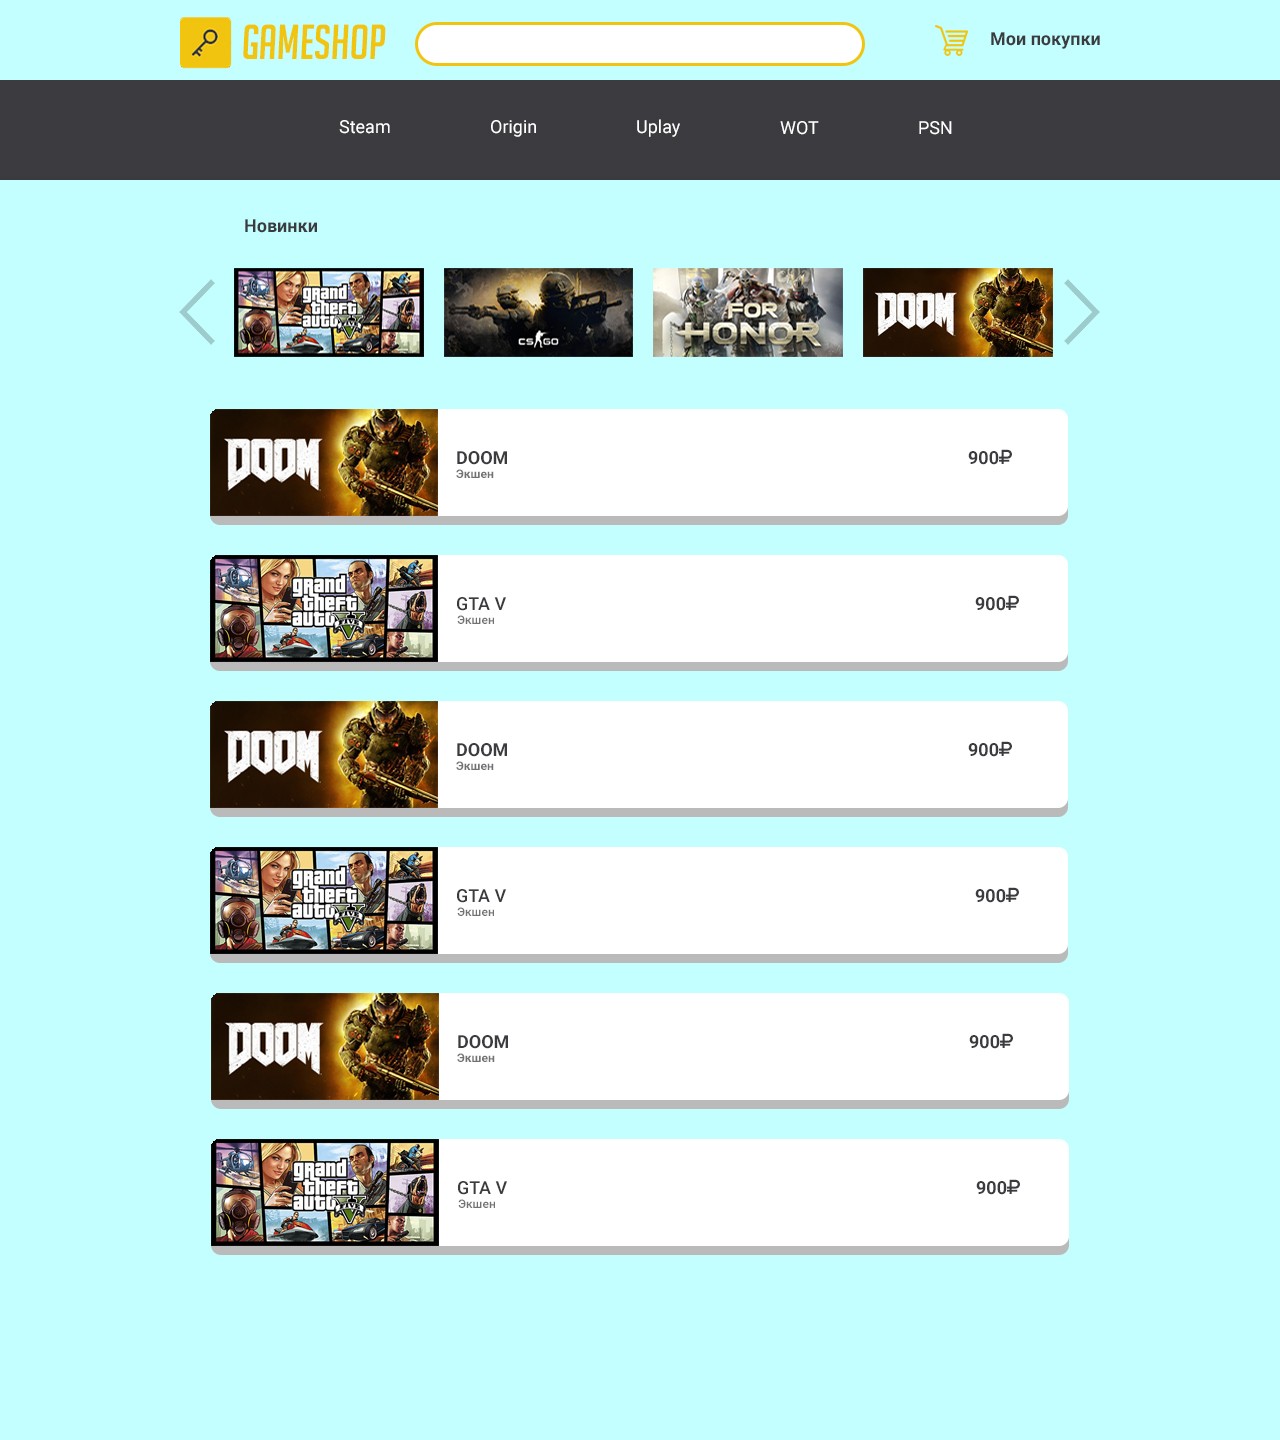
Task: Click the DOOM title in the first listing
Action: (x=482, y=458)
